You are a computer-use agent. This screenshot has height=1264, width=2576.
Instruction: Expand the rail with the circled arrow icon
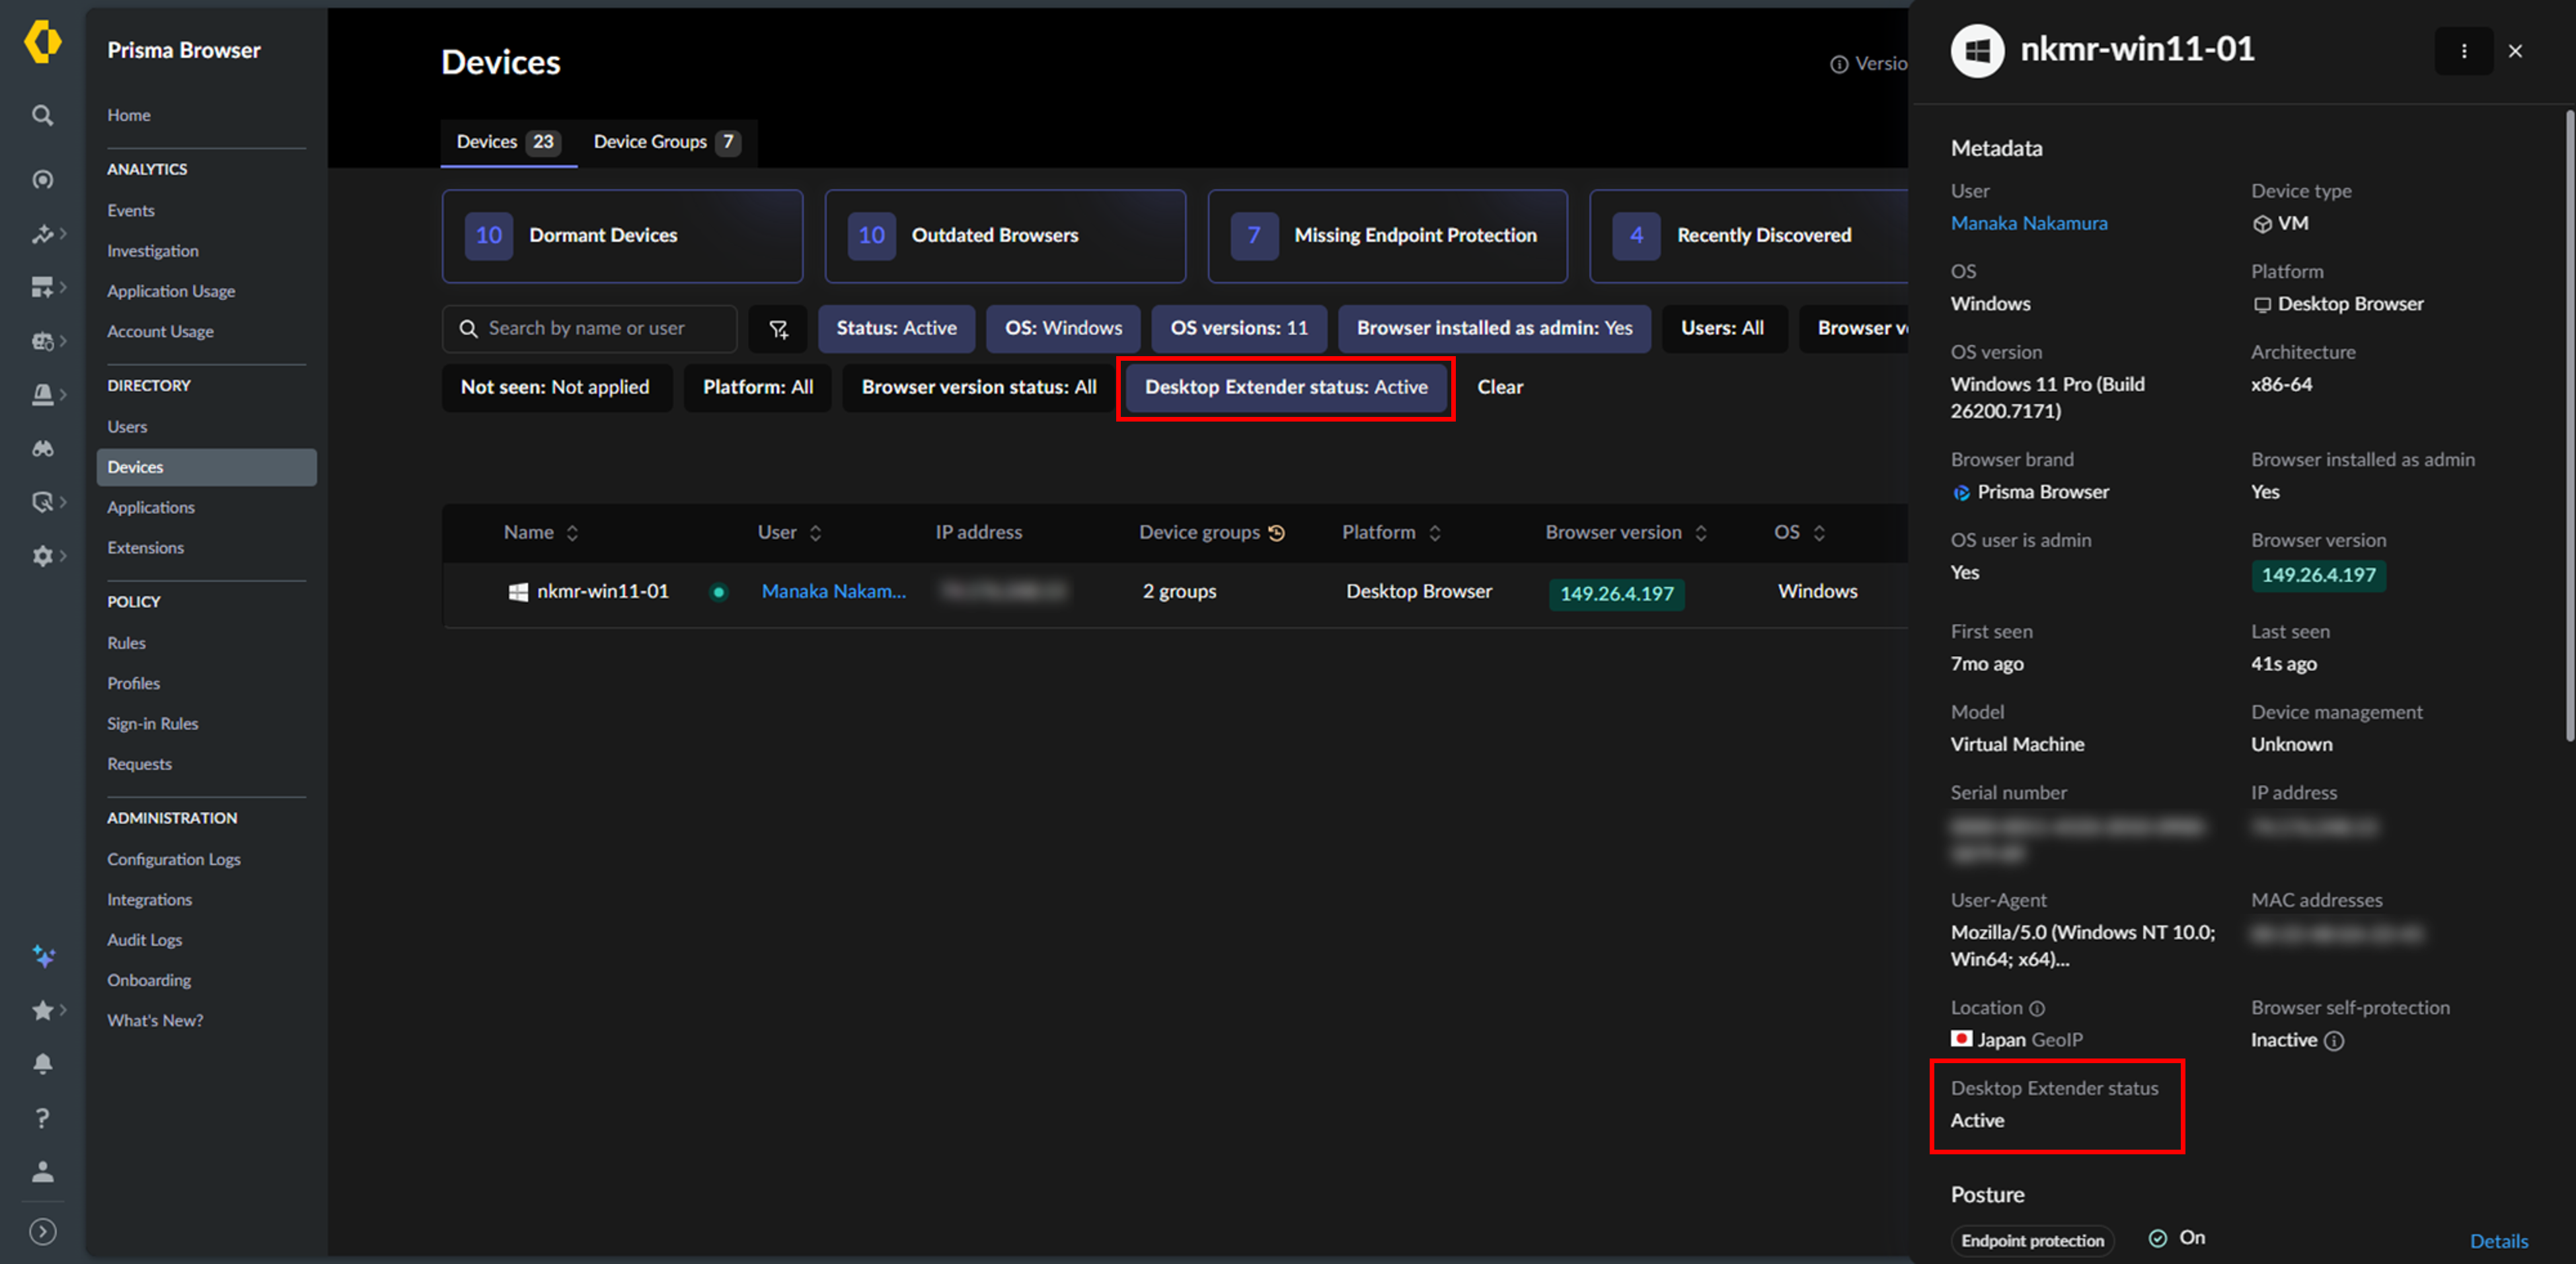(x=42, y=1232)
